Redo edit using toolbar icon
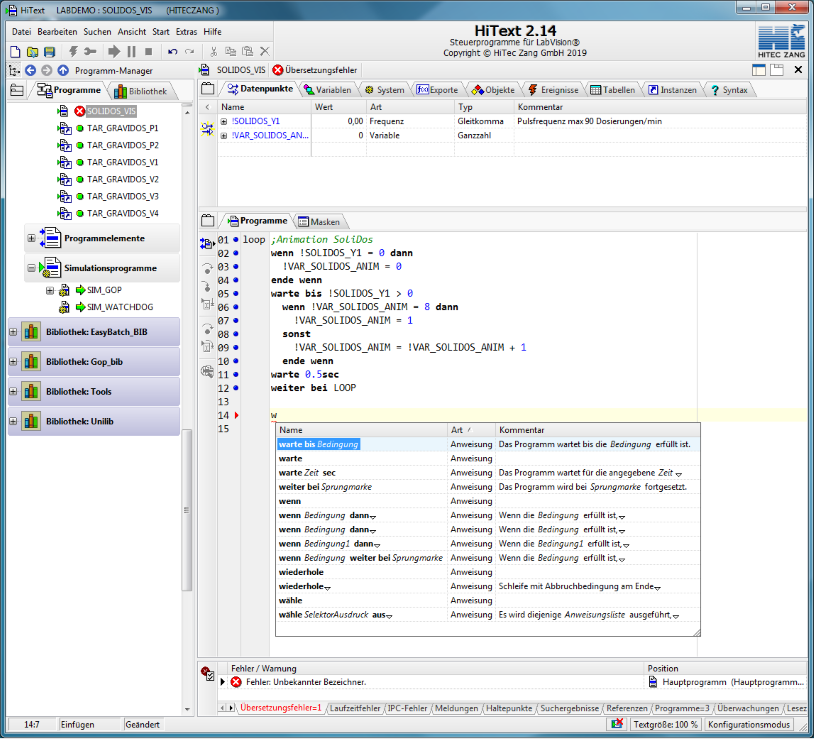Screen dimensions: 814x739 (x=189, y=51)
